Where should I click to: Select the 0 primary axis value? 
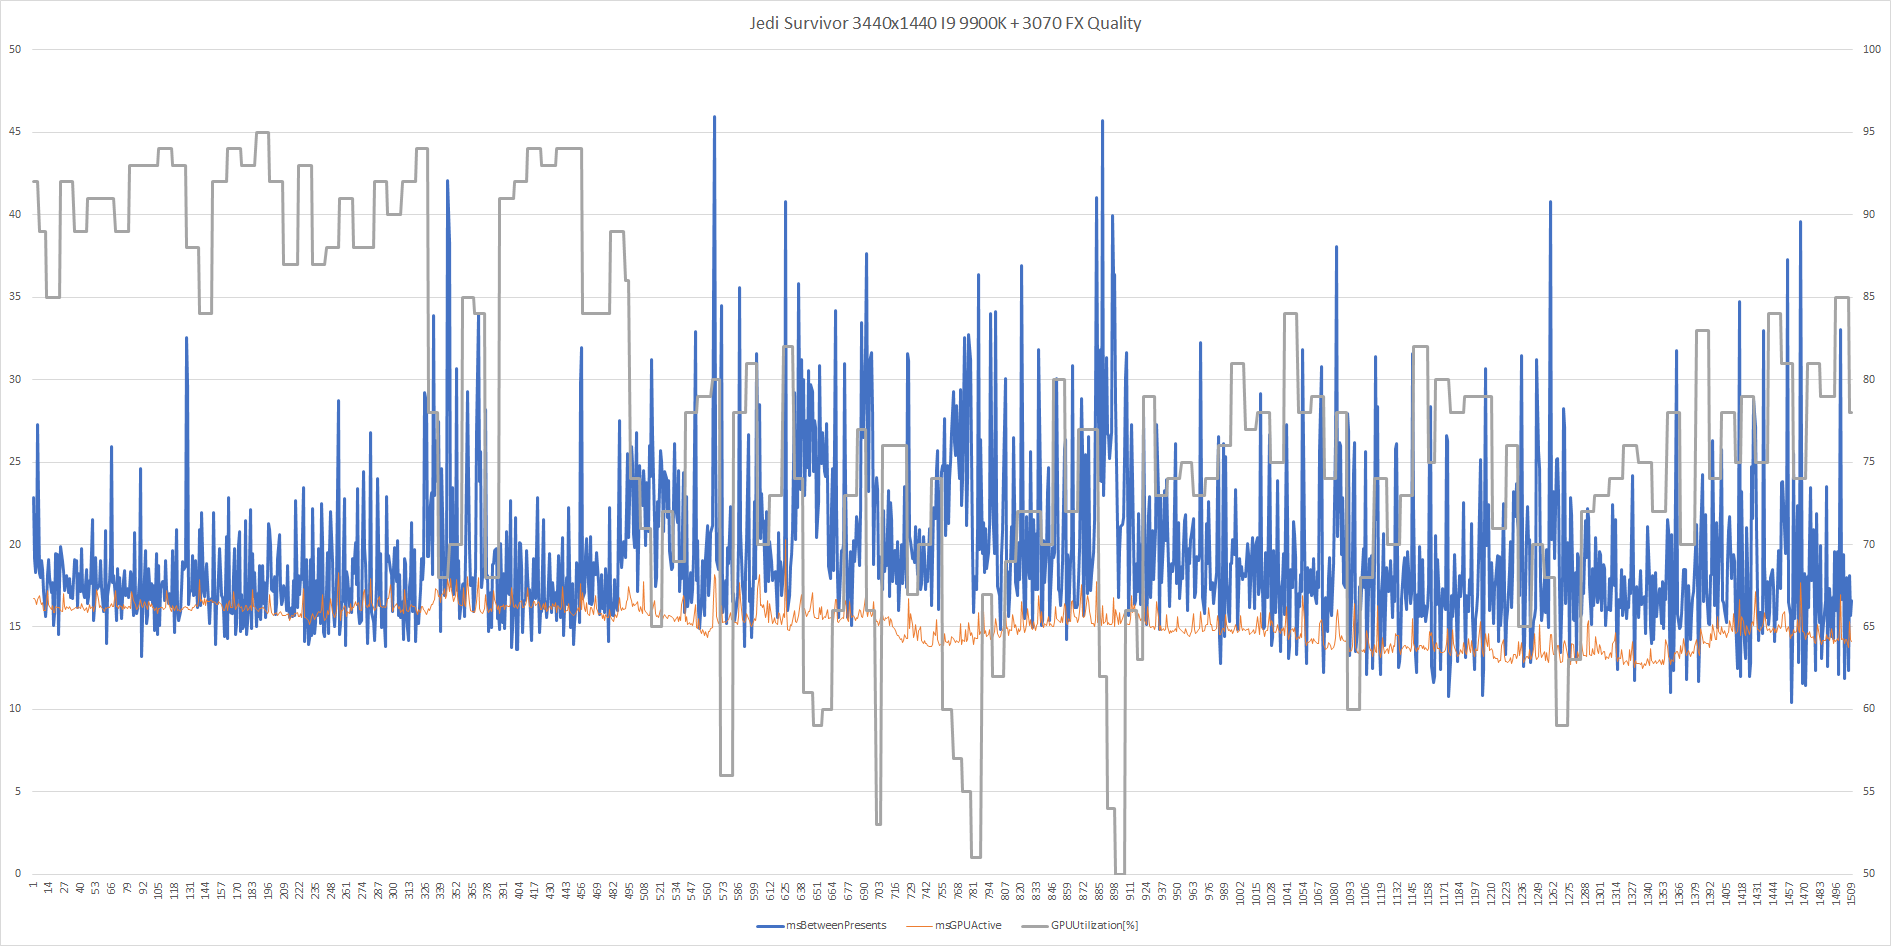(18, 874)
